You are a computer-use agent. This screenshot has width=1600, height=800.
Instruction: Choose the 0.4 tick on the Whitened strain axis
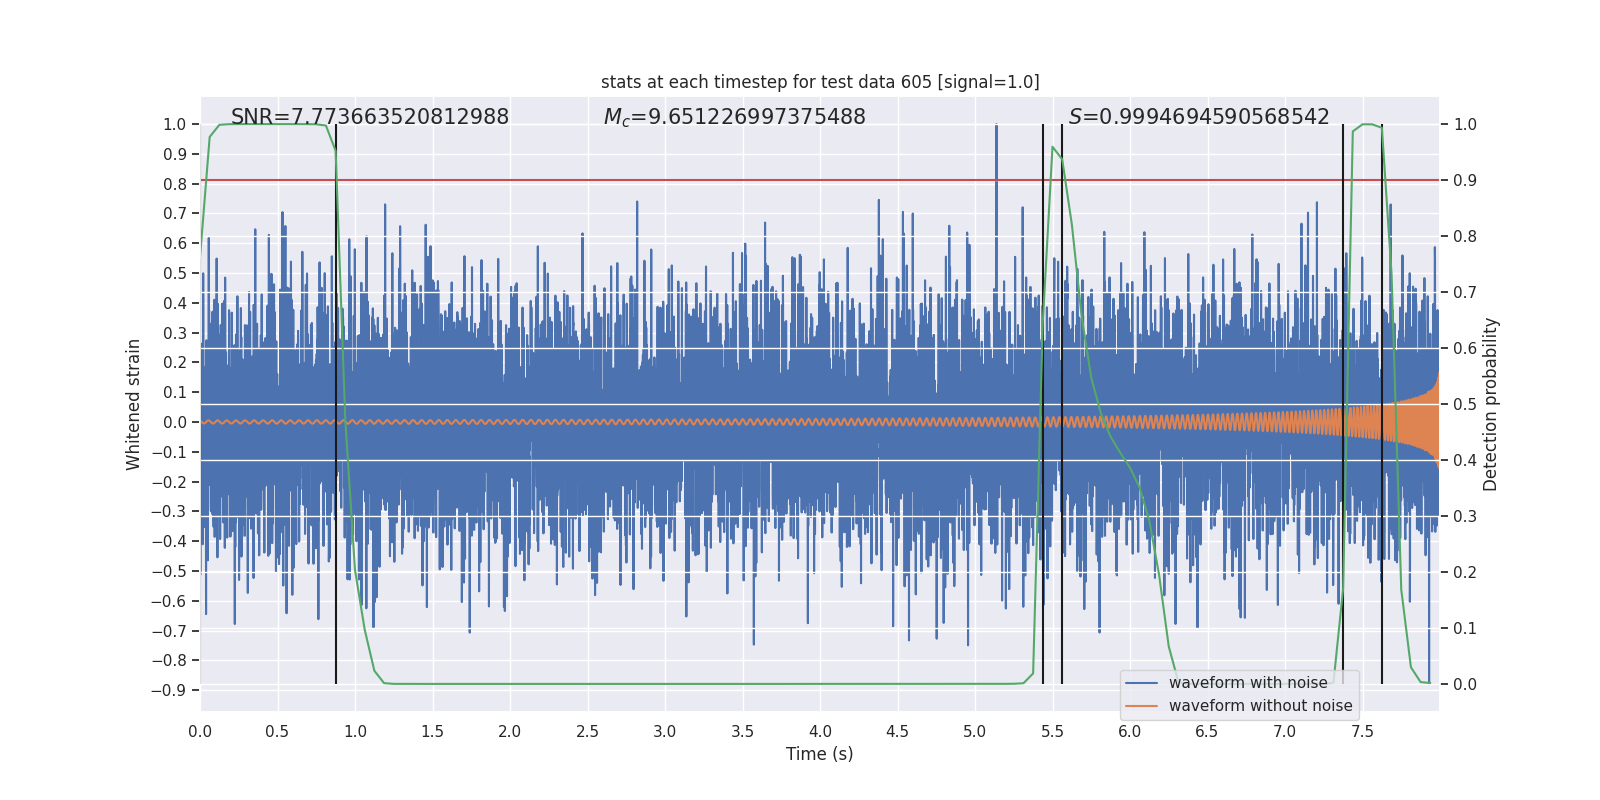tap(175, 303)
